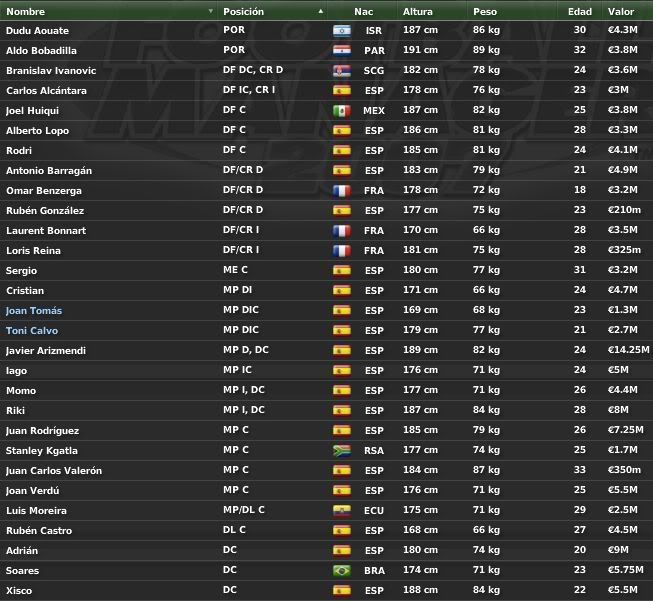
Task: Click the France flag icon for Loris Reina
Action: 342,251
